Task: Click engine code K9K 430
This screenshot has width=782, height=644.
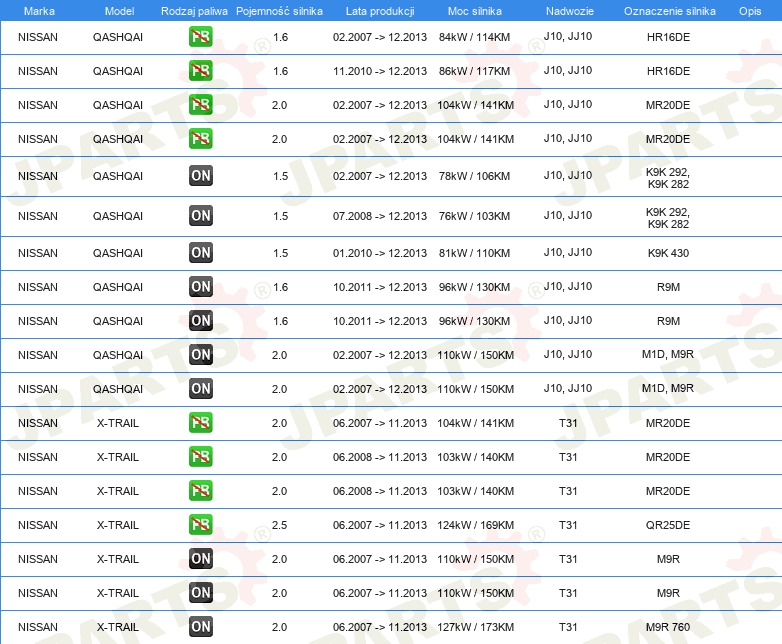Action: (x=668, y=253)
